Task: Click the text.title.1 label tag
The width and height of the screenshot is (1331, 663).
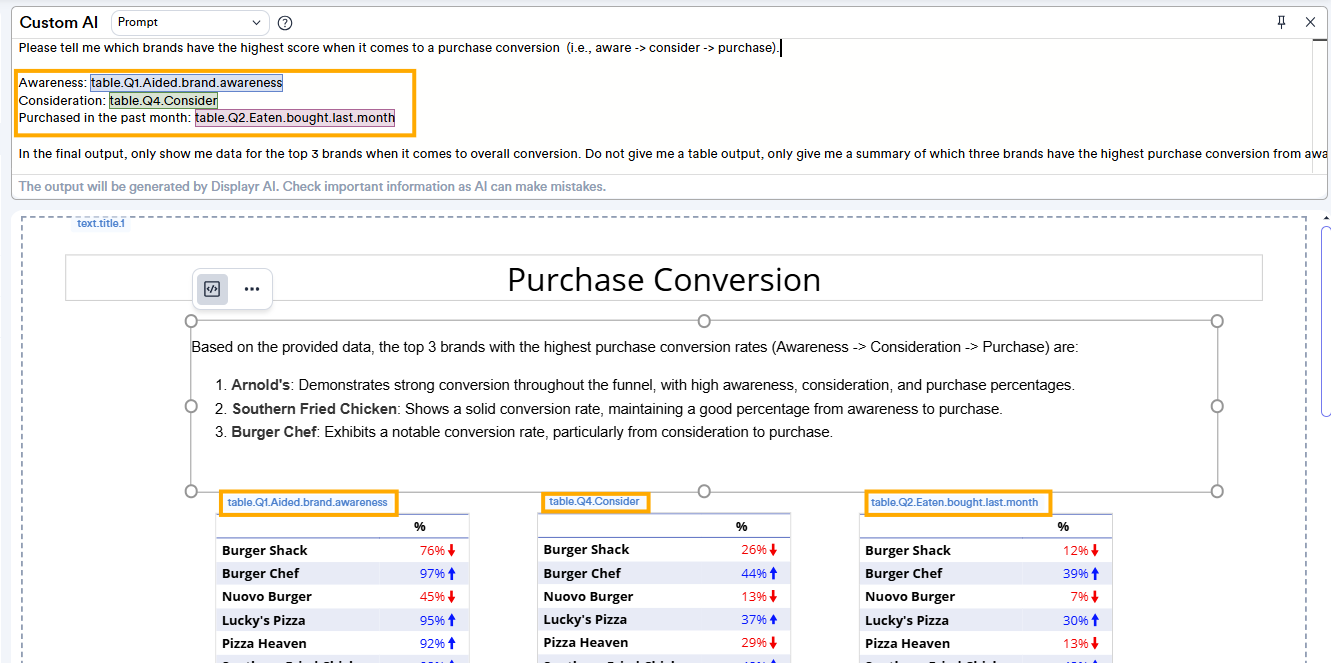Action: point(101,224)
